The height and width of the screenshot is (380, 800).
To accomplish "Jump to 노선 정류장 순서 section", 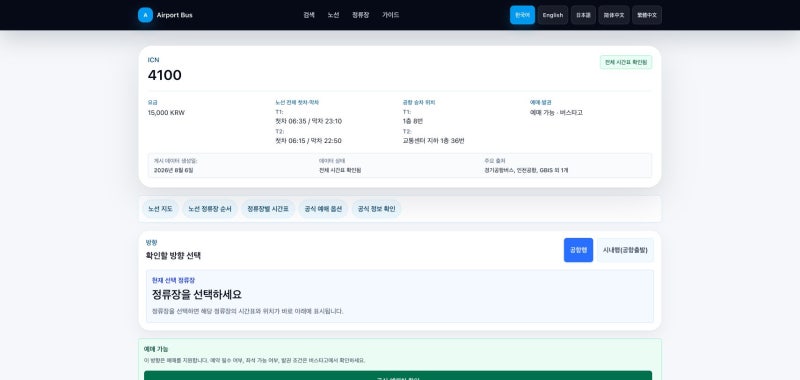I will [210, 209].
